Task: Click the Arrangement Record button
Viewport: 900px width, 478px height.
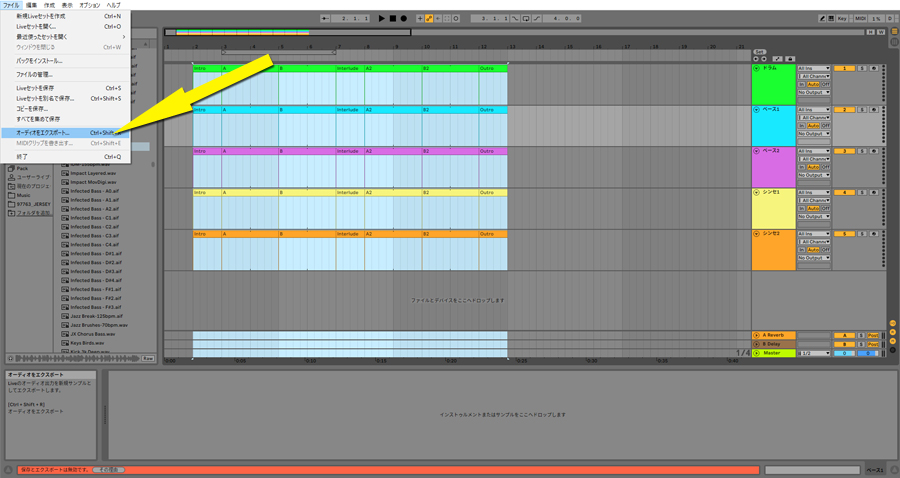Action: pos(404,18)
